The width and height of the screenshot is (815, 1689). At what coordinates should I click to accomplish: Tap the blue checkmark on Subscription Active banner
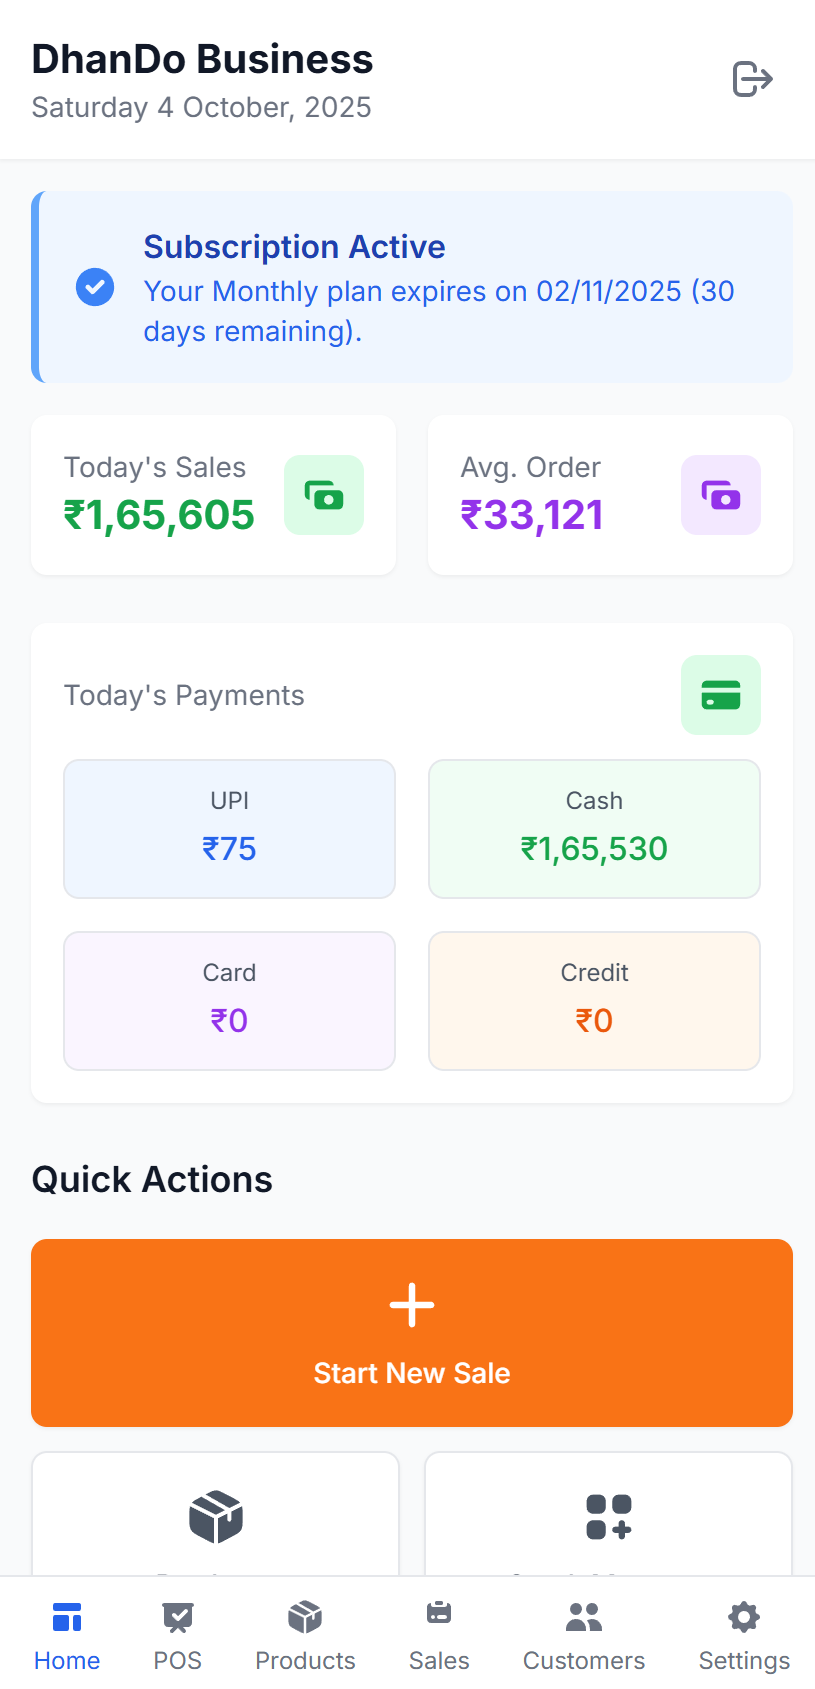[x=95, y=287]
